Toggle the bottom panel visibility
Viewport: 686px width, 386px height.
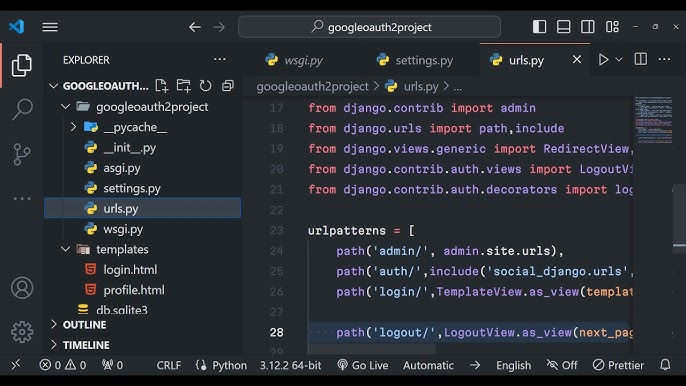point(564,27)
